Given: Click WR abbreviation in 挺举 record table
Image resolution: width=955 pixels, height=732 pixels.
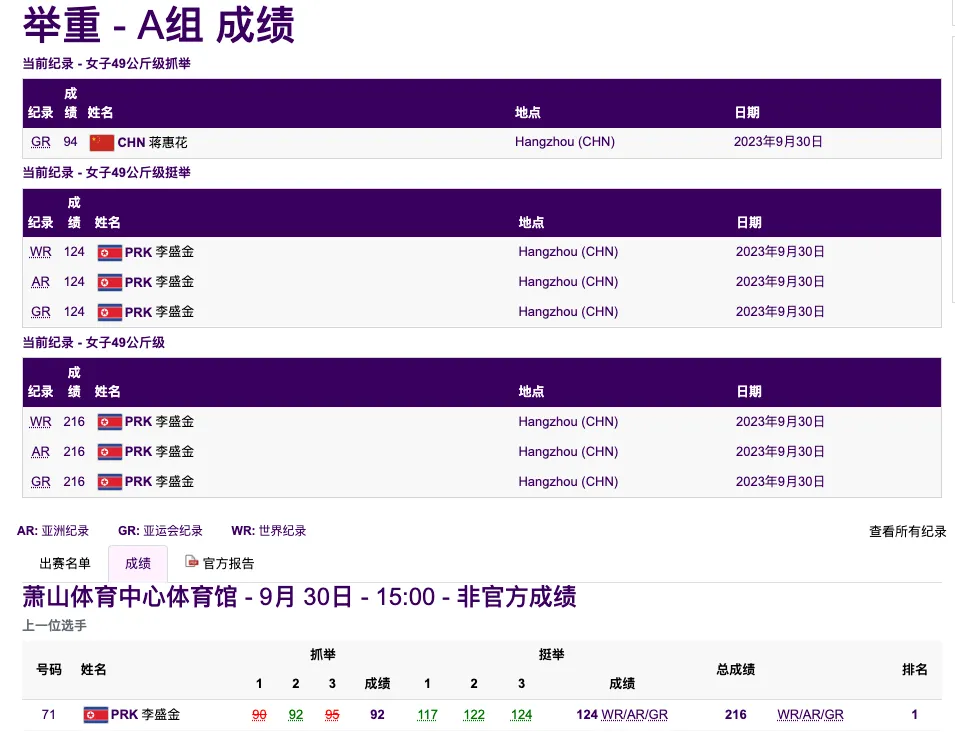Looking at the screenshot, I should 41,252.
